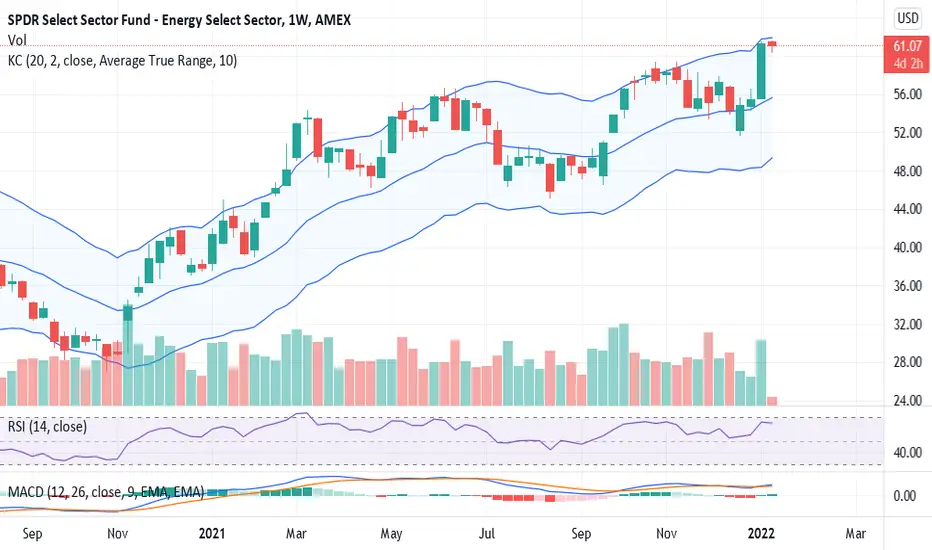Select the SPDR Energy Select Sector title

[x=179, y=20]
